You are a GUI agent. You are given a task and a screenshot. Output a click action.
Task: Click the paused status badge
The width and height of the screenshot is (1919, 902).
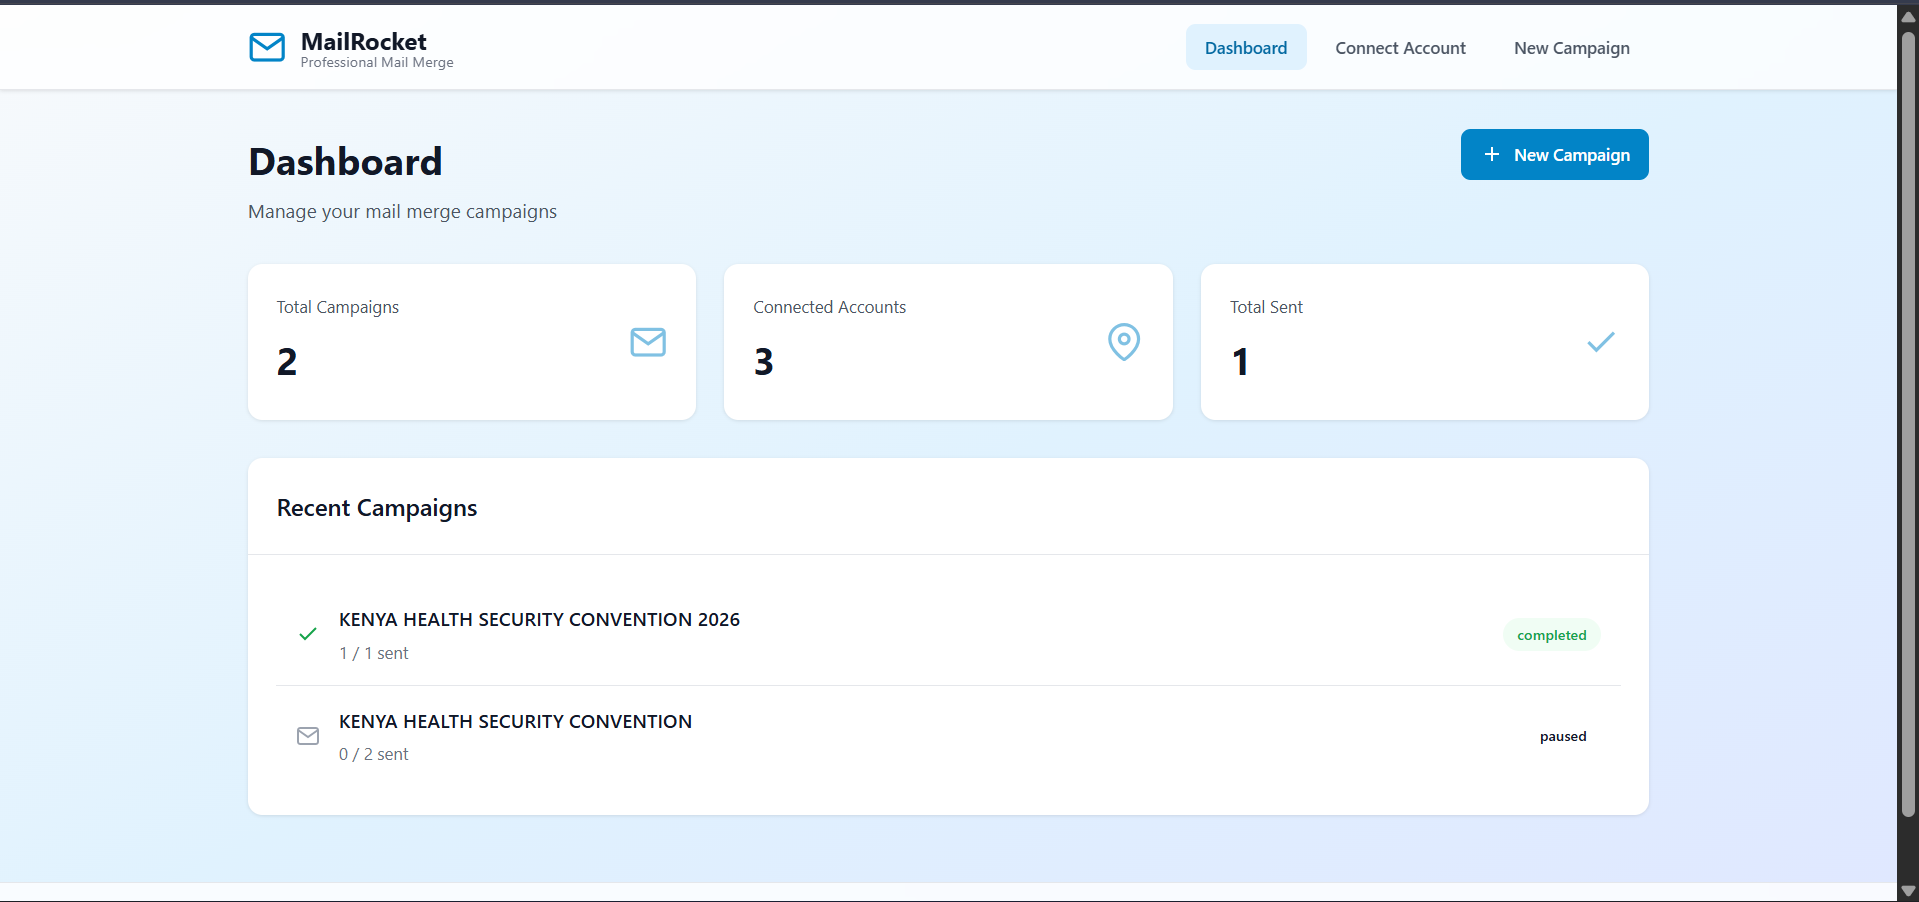1562,737
